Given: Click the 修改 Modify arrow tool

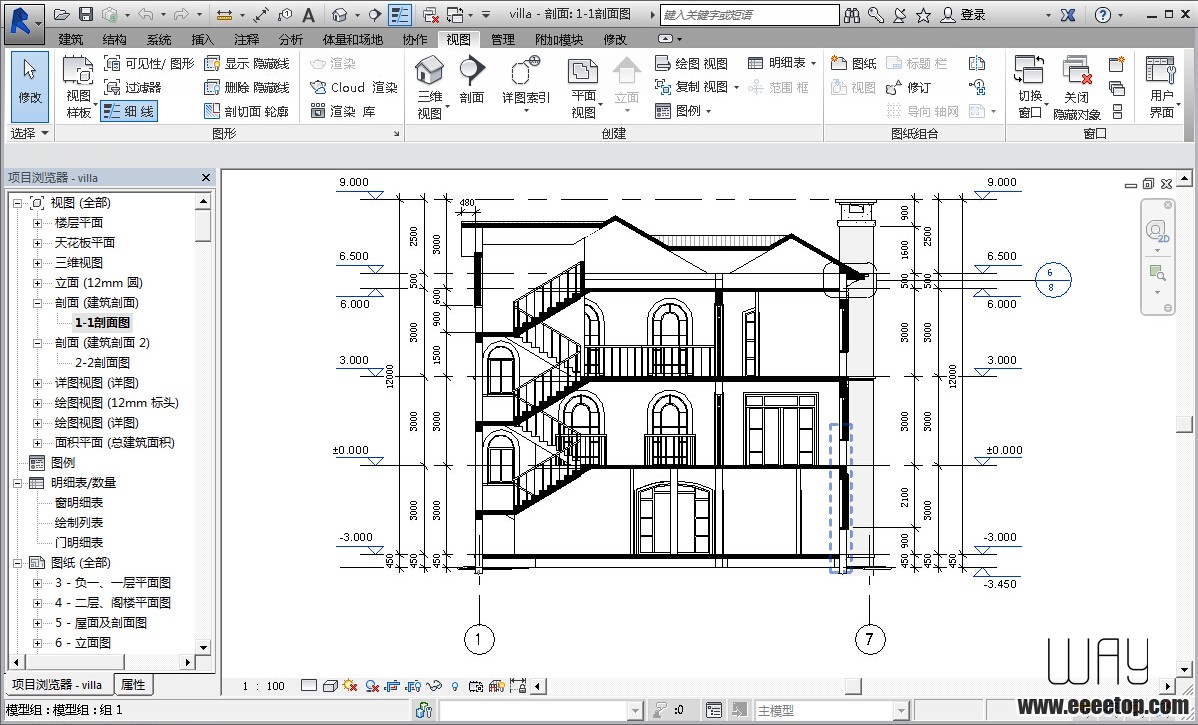Looking at the screenshot, I should [x=30, y=86].
